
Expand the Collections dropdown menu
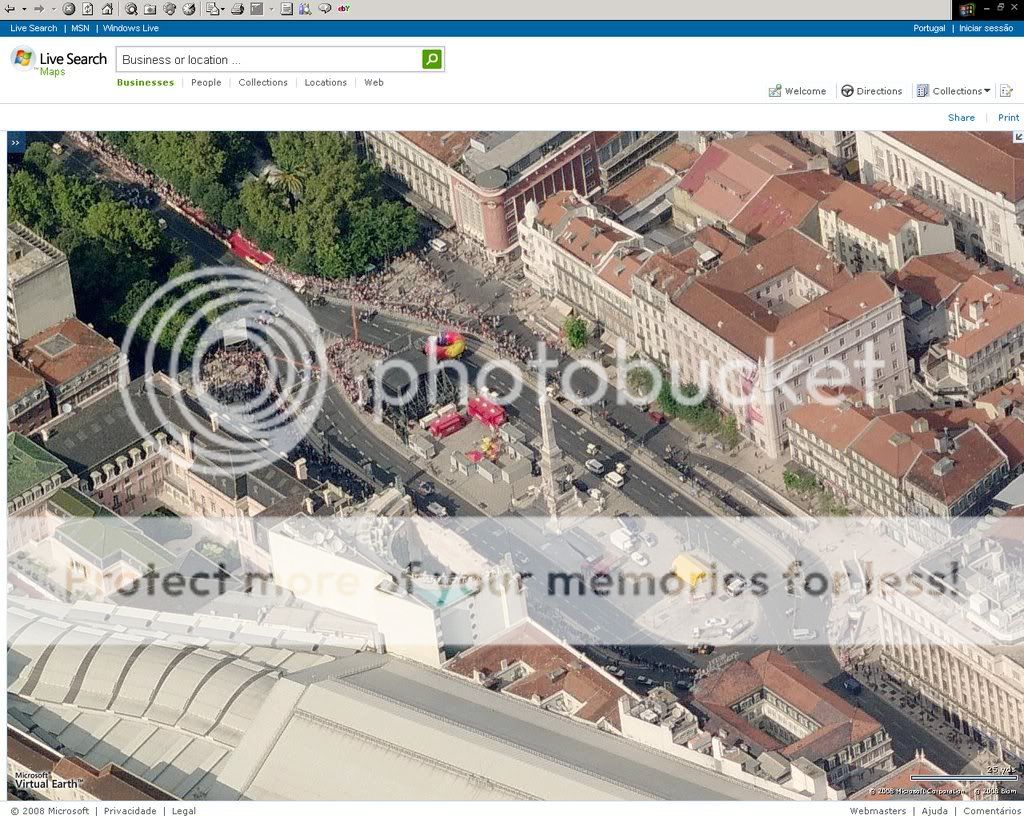[x=953, y=91]
